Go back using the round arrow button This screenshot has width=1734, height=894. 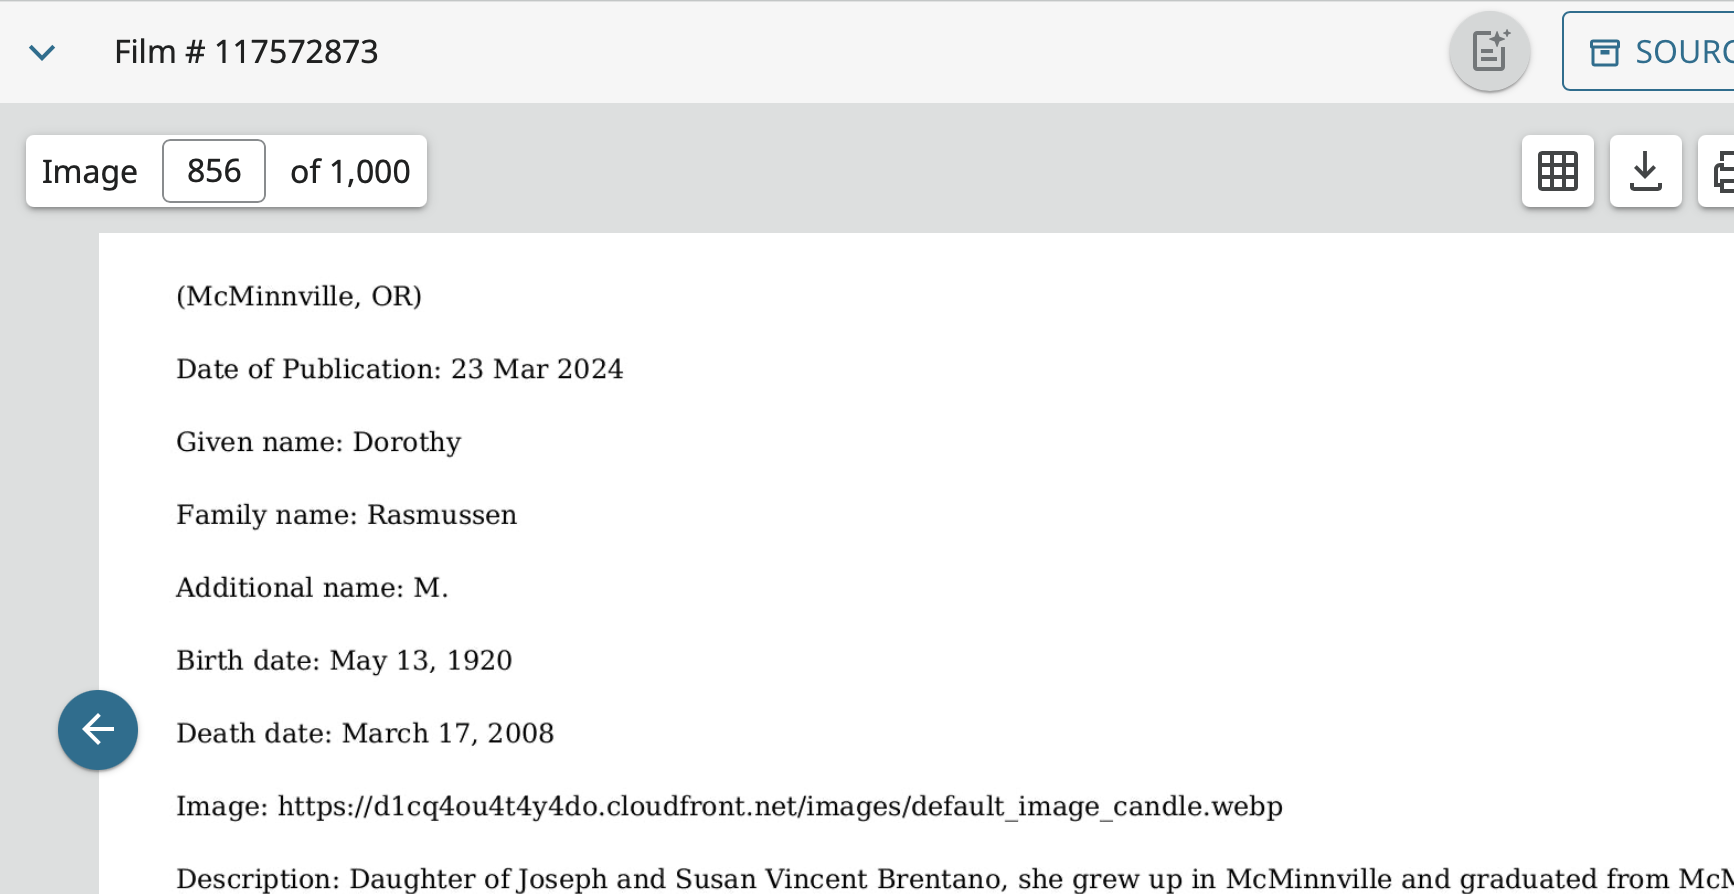(x=98, y=730)
